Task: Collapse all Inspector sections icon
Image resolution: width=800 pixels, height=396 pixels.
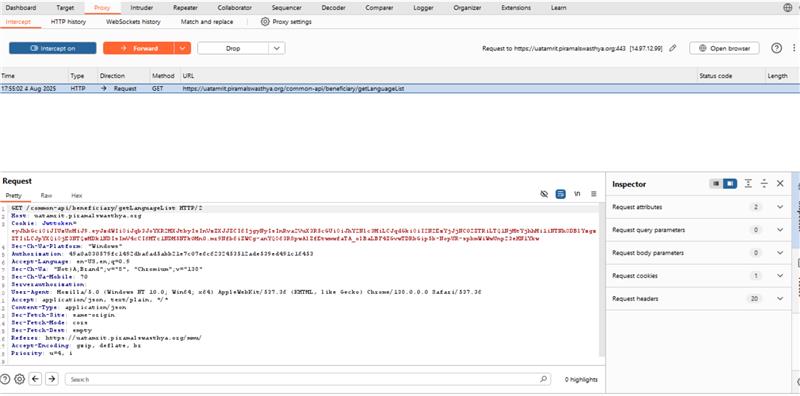Action: [764, 184]
